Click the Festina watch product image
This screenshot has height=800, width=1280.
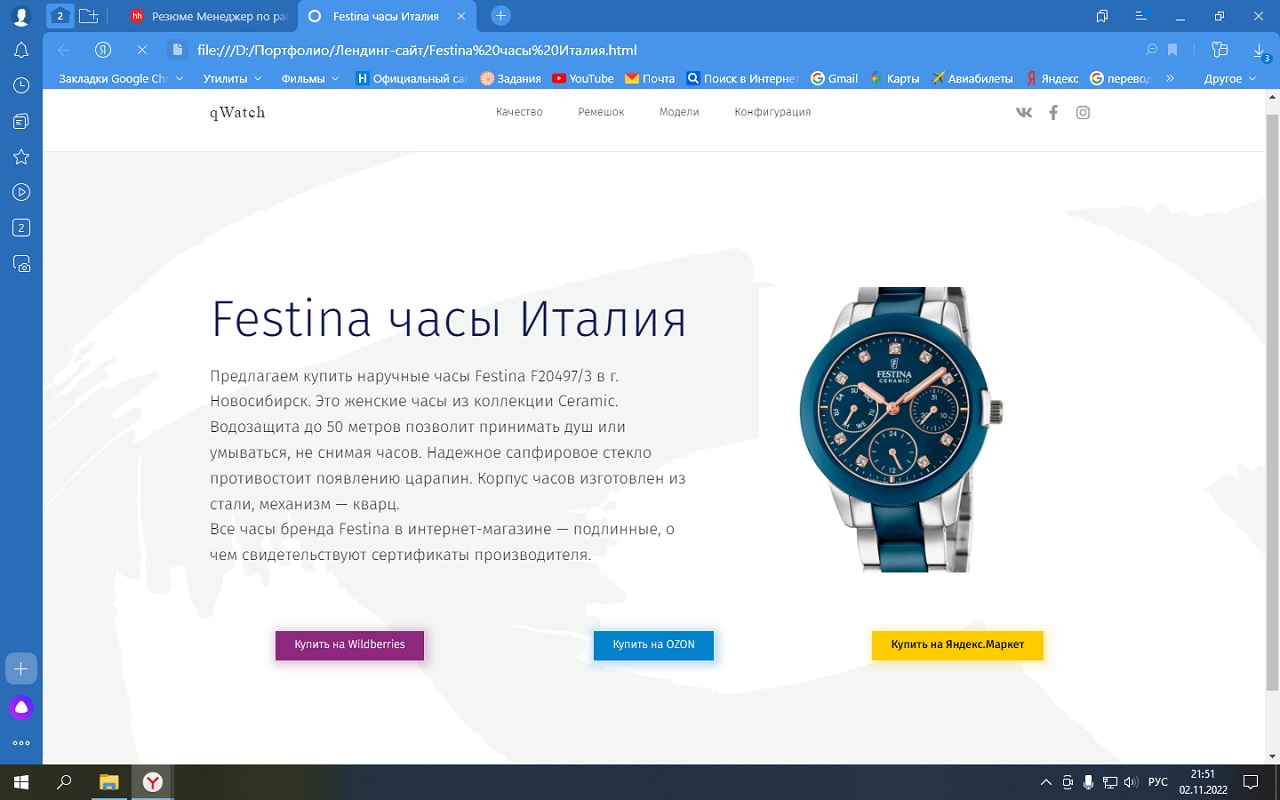click(x=900, y=429)
